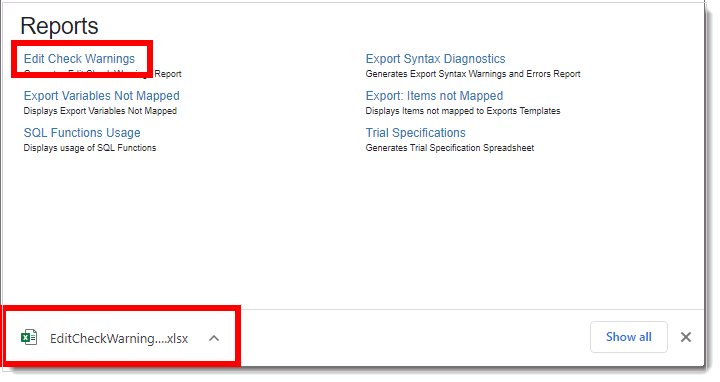Viewport: 720px width, 382px height.
Task: Click empty area of the downloads bar
Action: point(413,338)
